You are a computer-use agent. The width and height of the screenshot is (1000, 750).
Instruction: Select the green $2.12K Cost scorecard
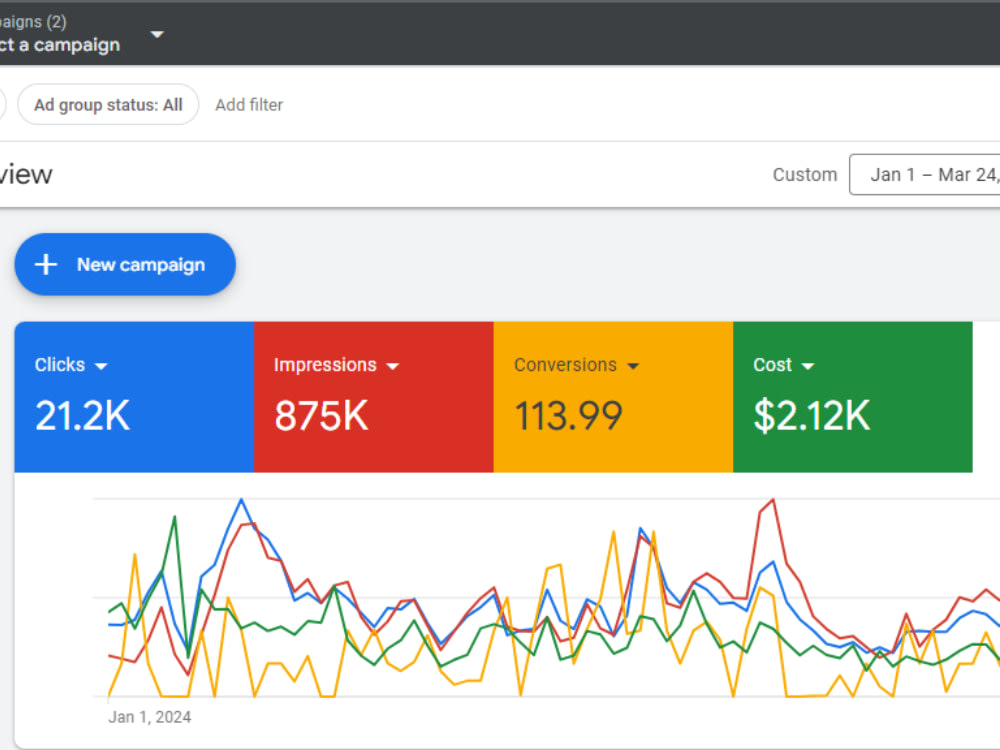coord(853,397)
